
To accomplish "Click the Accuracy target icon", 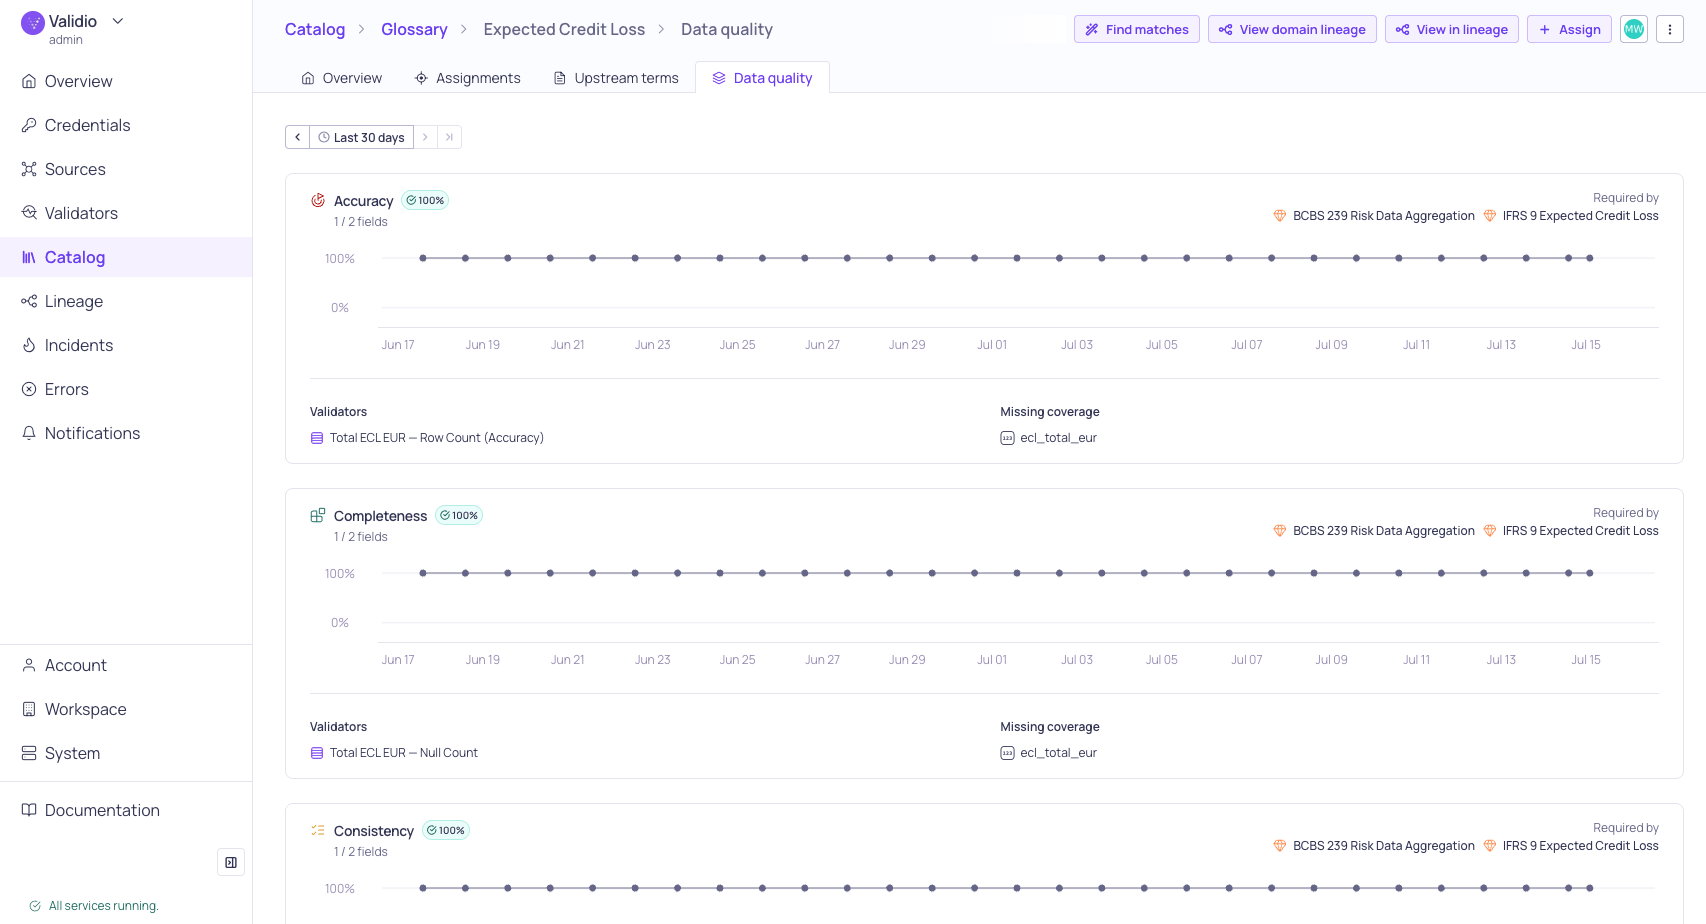I will pos(318,200).
